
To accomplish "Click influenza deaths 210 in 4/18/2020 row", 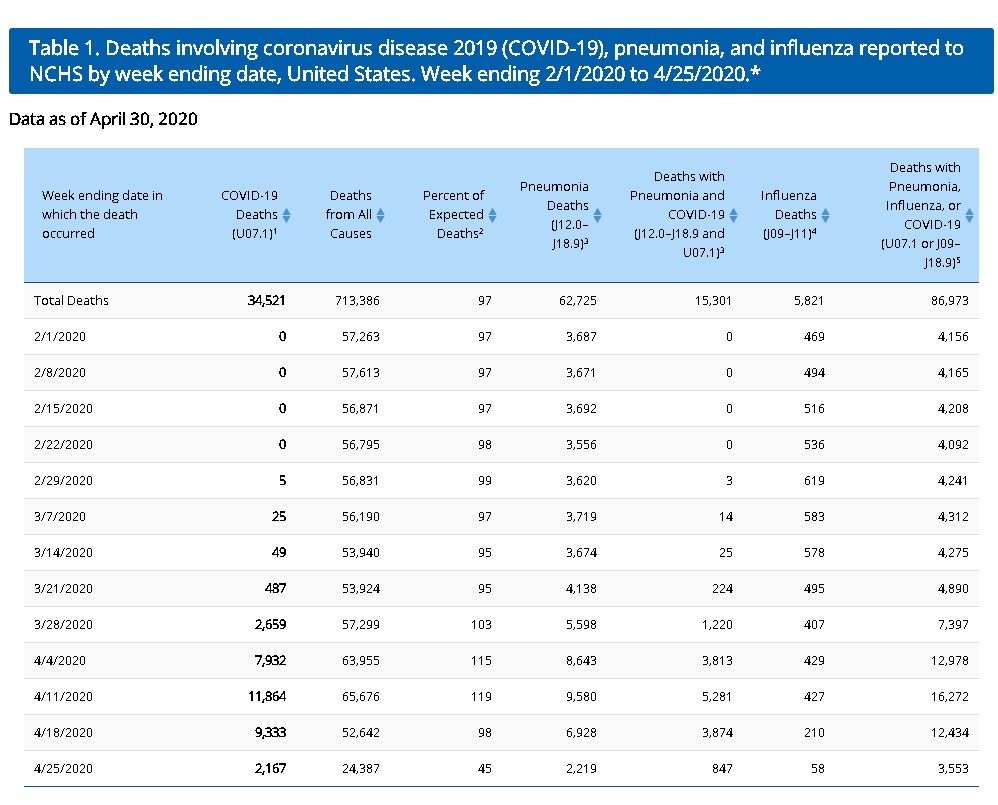I will [814, 732].
